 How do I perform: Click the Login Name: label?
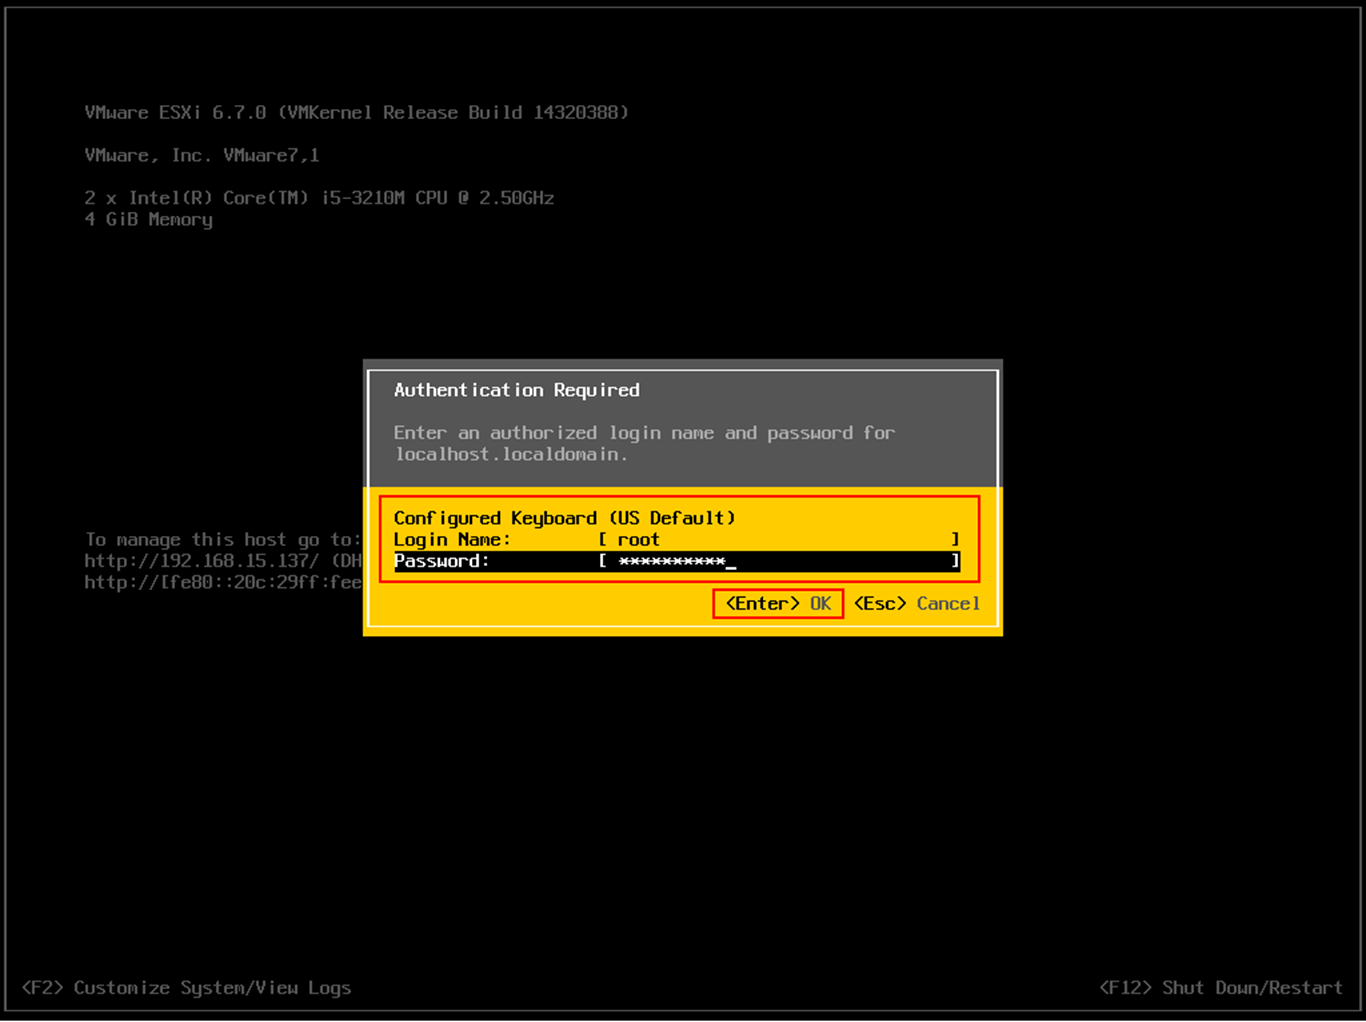452,540
